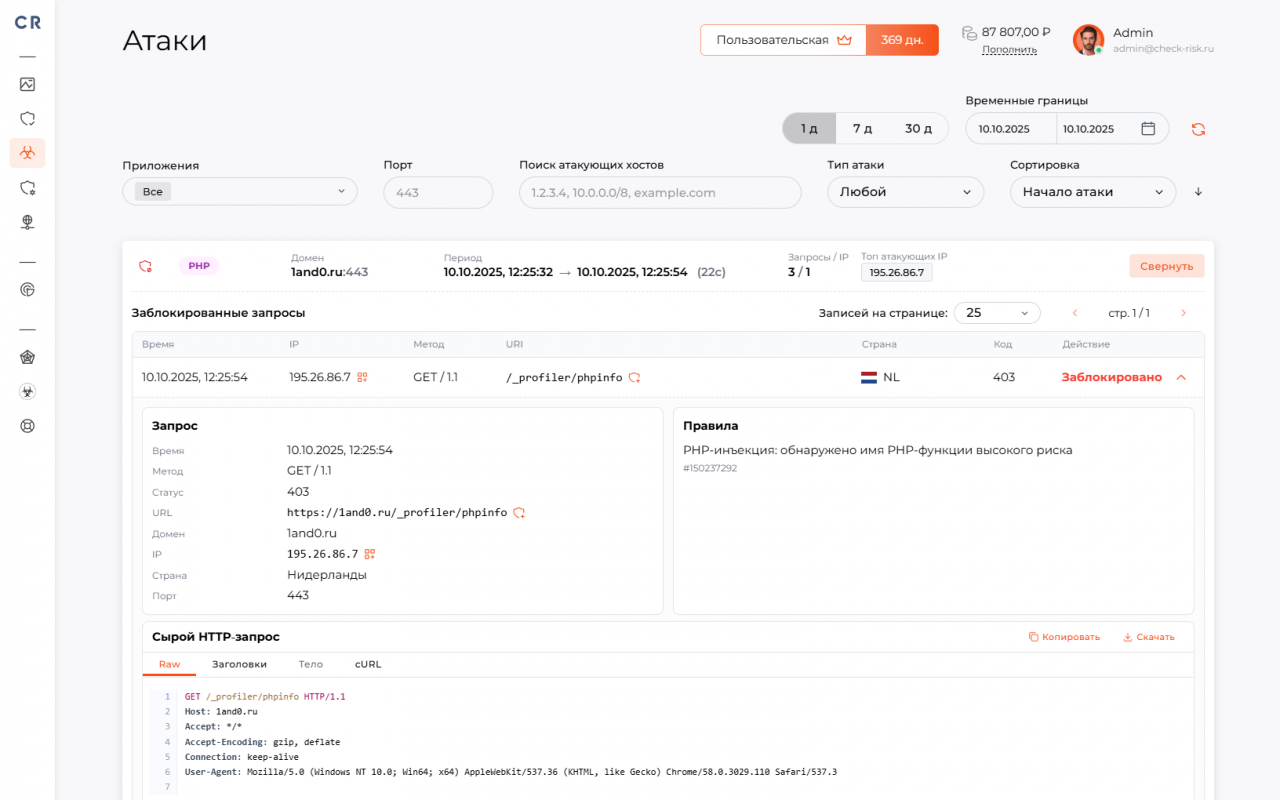Select the active biohazard Attacks sidebar icon
The height and width of the screenshot is (800, 1280).
click(27, 153)
